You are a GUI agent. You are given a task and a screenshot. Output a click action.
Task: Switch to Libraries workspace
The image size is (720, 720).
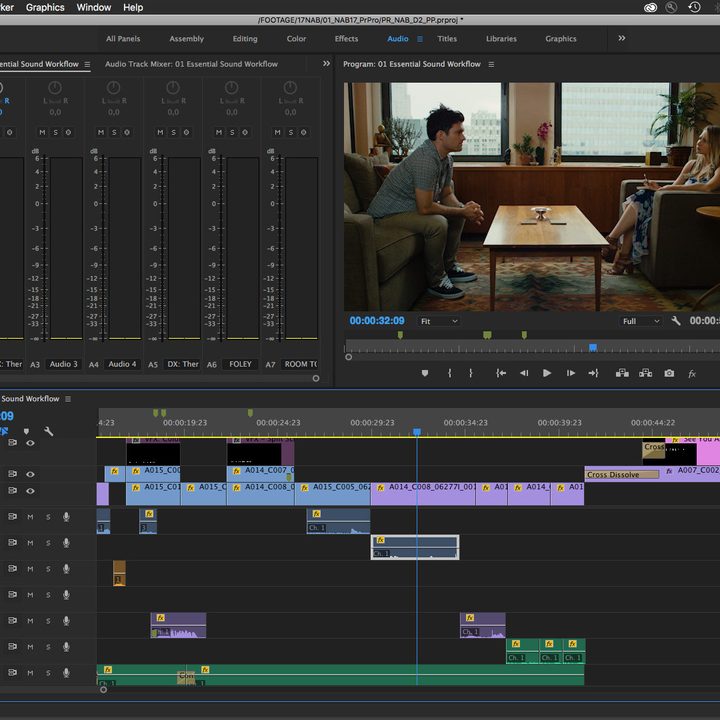(501, 39)
